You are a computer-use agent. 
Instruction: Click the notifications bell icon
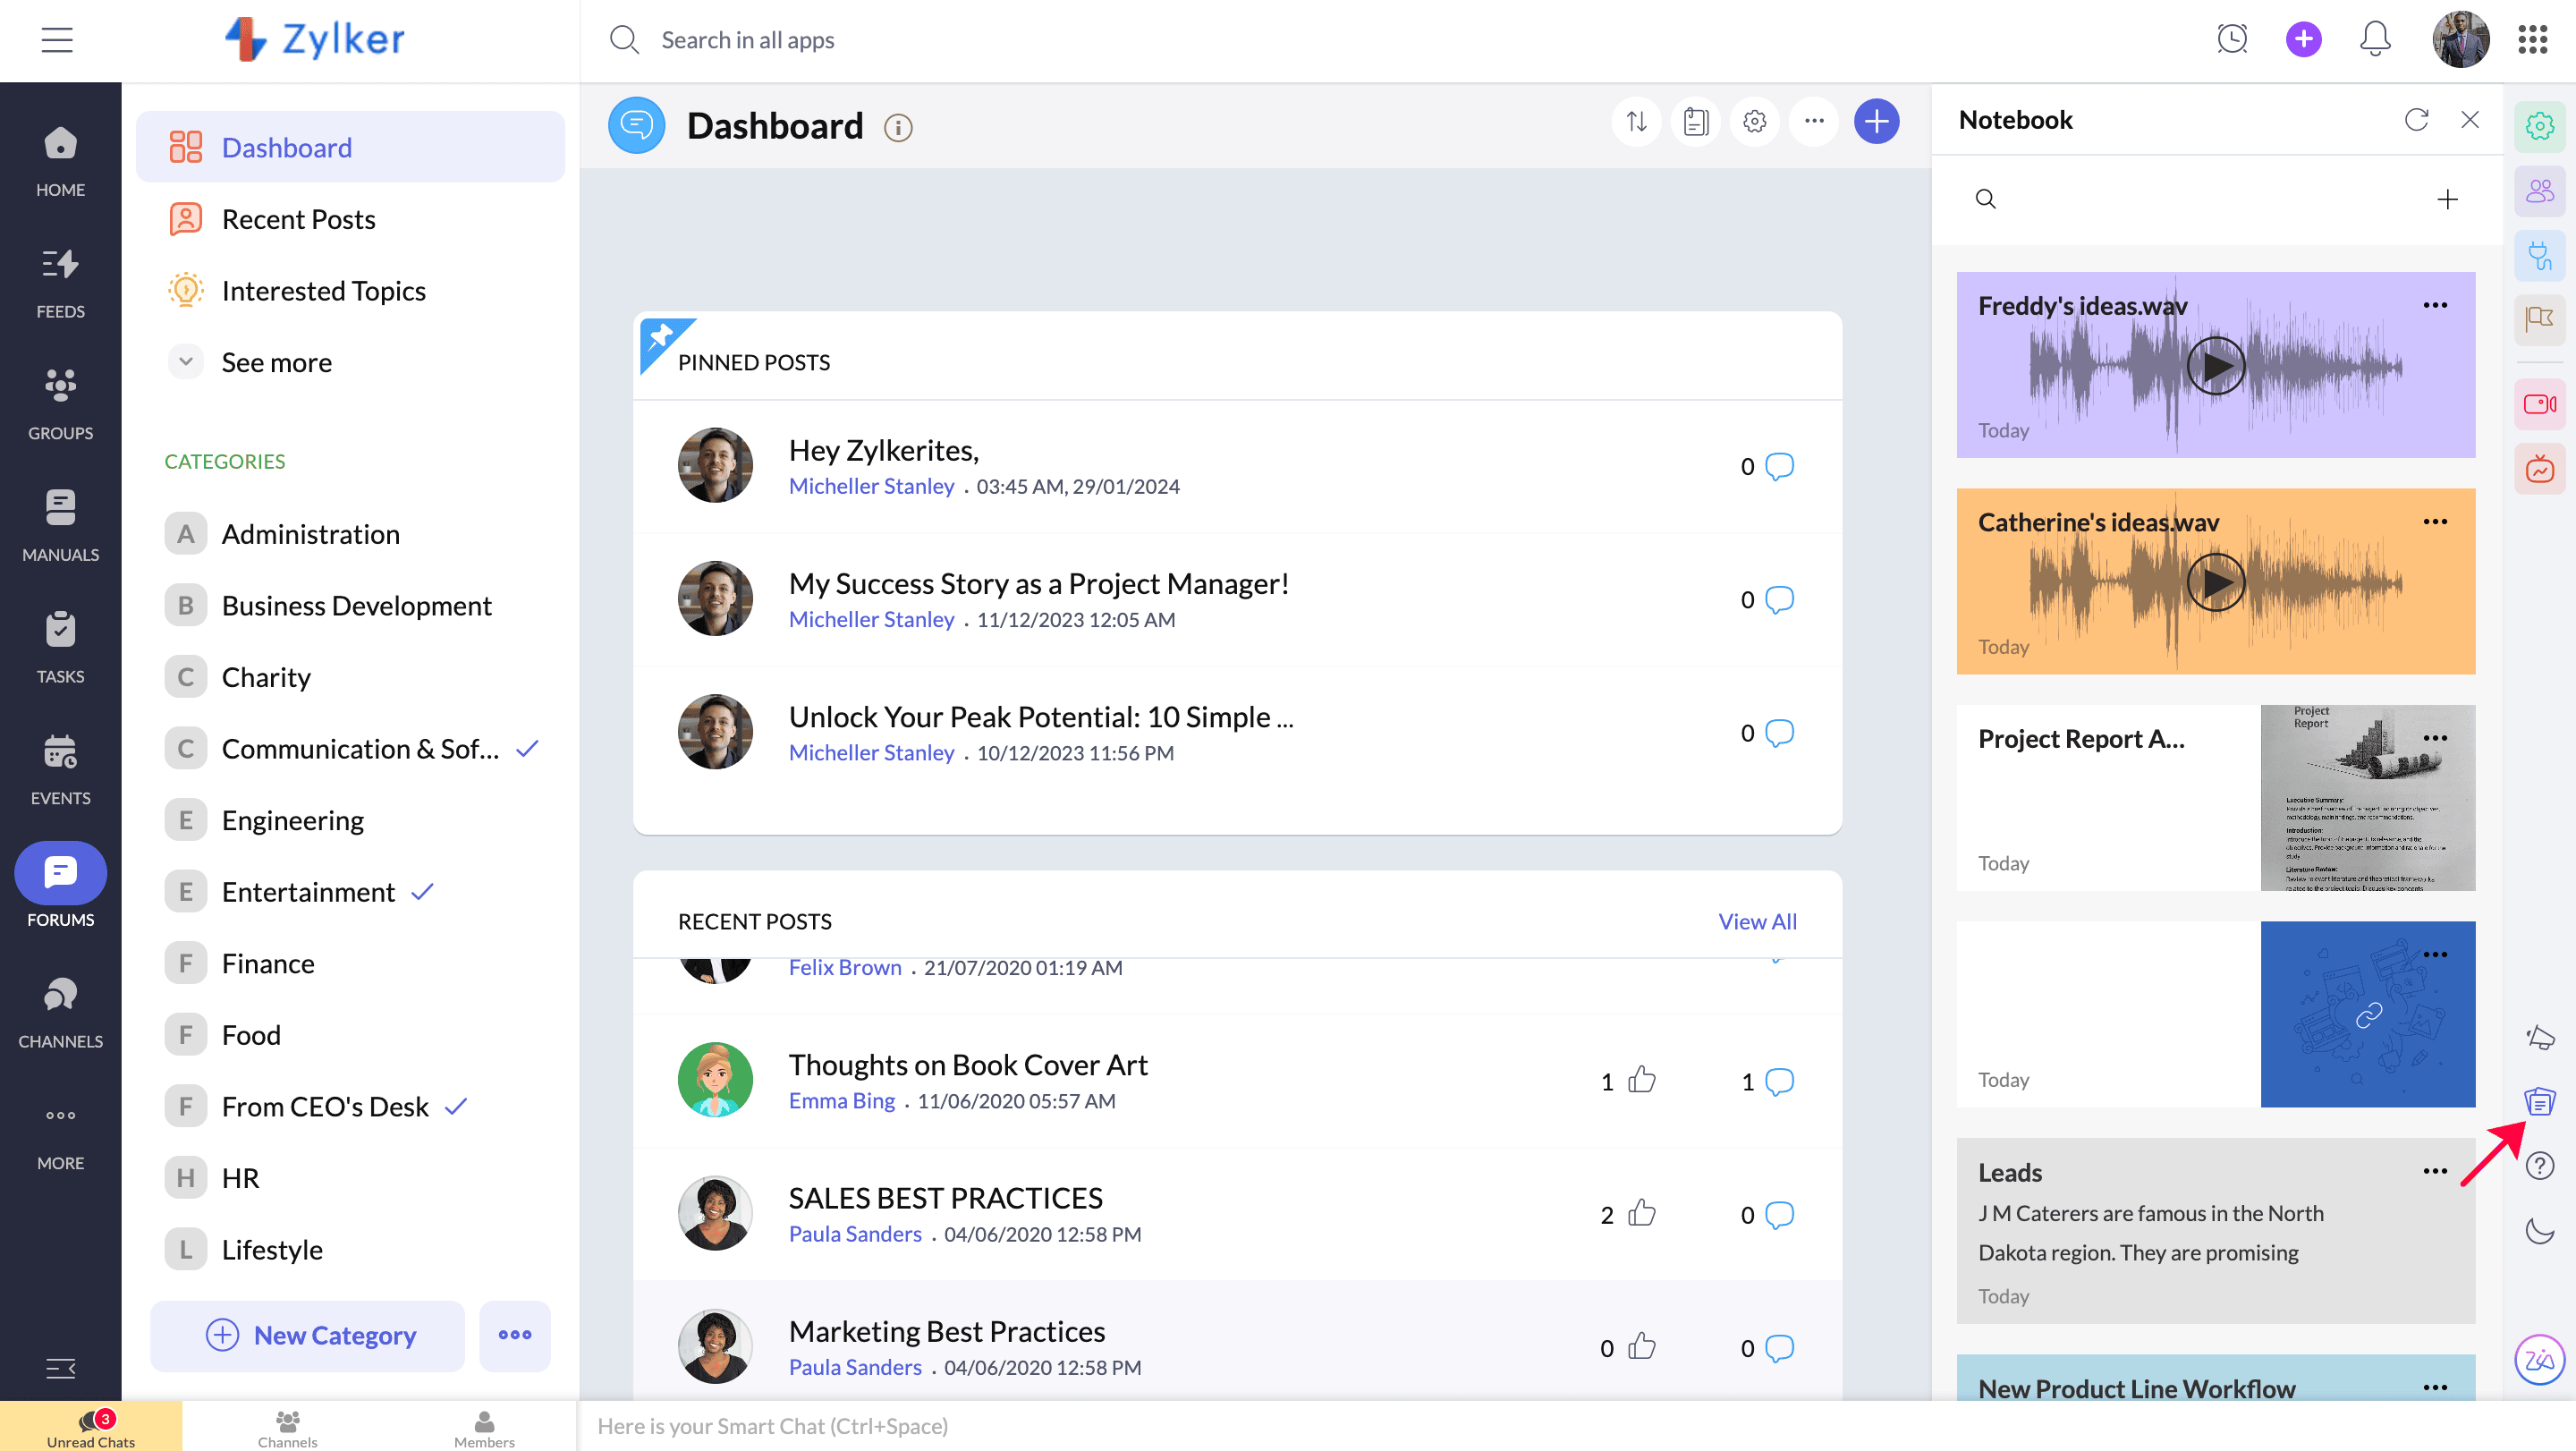pos(2375,40)
